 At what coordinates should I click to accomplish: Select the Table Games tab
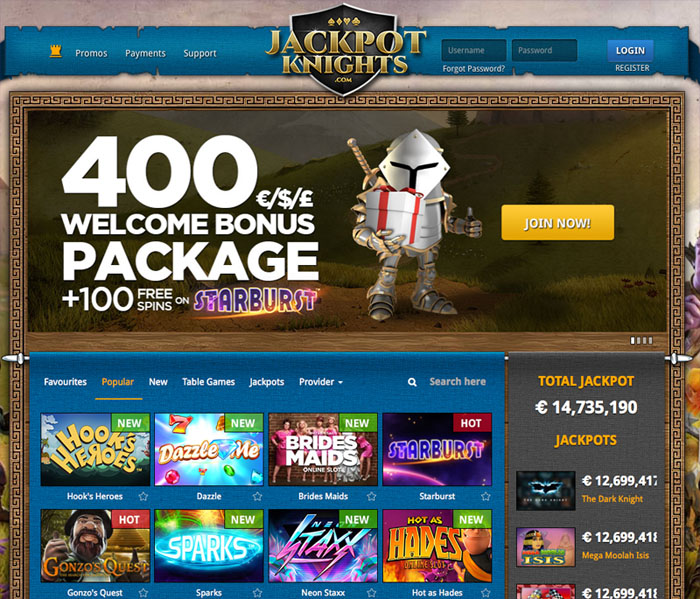(208, 382)
